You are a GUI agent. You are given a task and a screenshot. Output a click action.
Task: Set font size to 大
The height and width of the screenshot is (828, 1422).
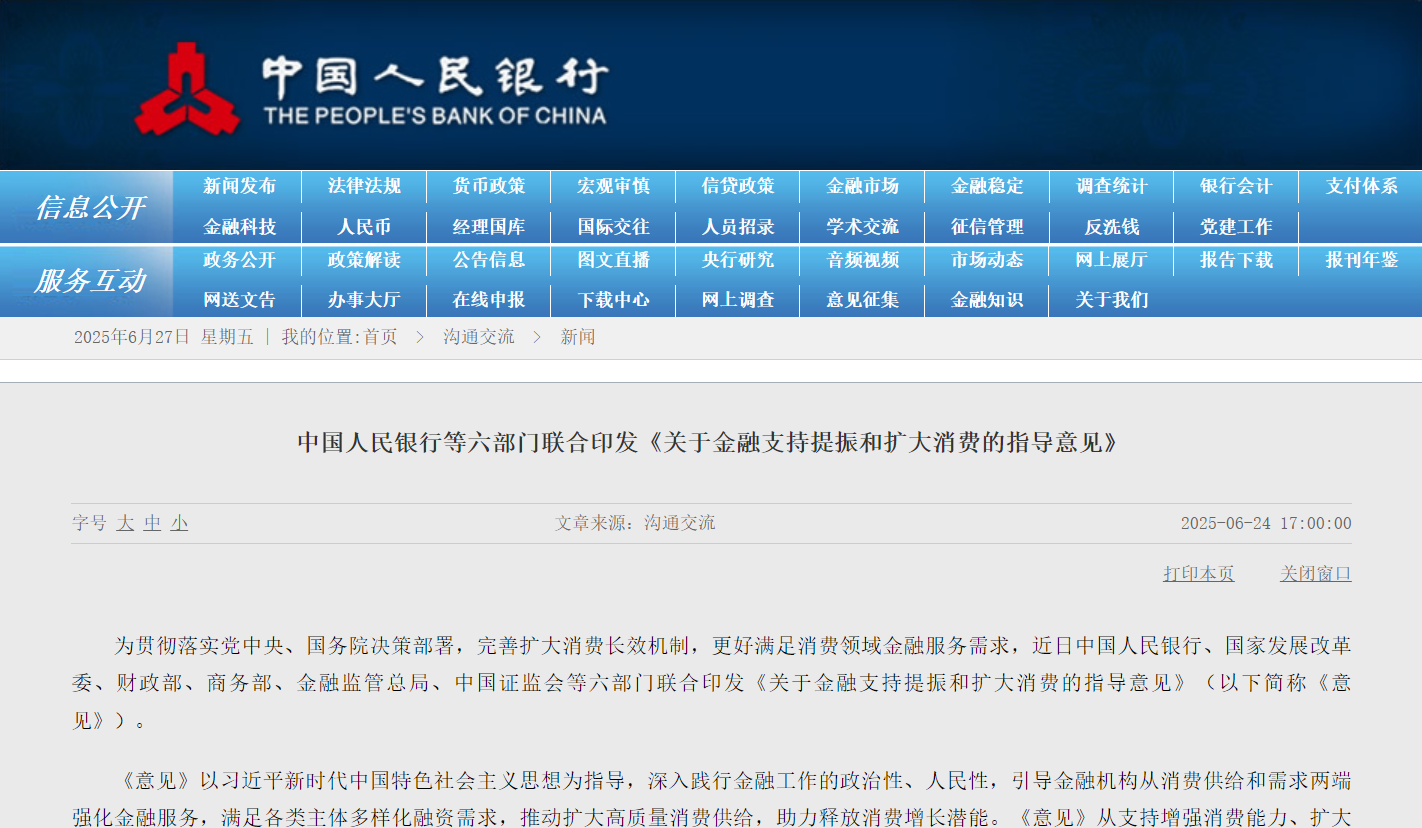125,523
